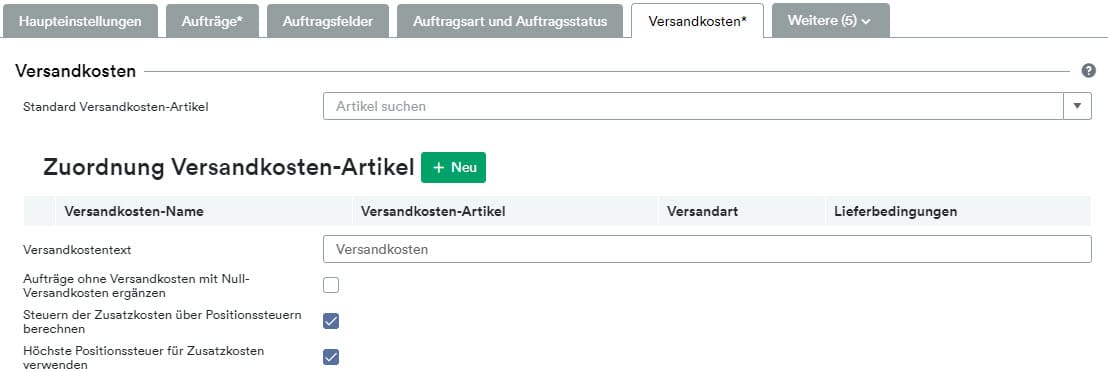1108x372 pixels.
Task: Select the active Versandkosten tab
Action: (x=697, y=21)
